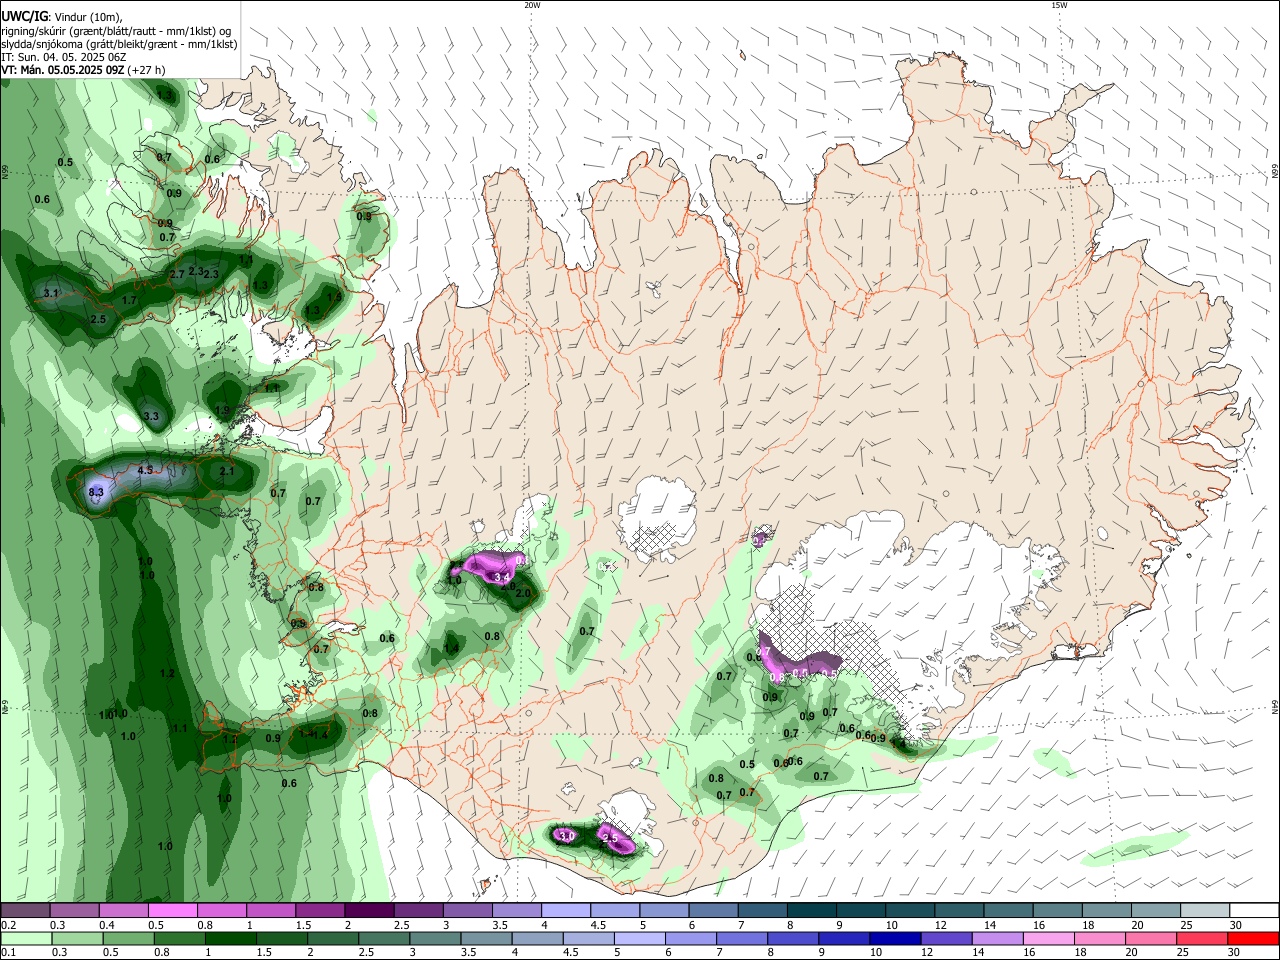This screenshot has width=1280, height=960.
Task: Click the 3.0 snowfall value near the south coast
Action: (x=566, y=835)
